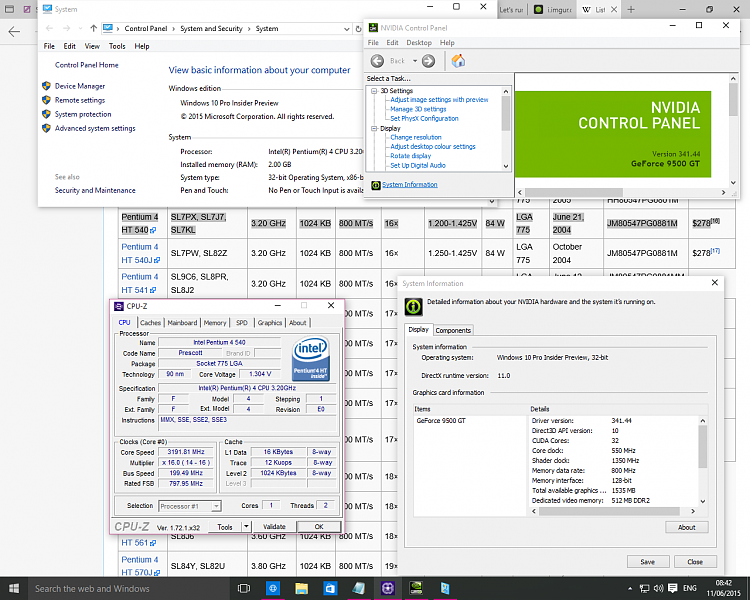Open the System address bar dropdown
The image size is (750, 600).
(347, 29)
